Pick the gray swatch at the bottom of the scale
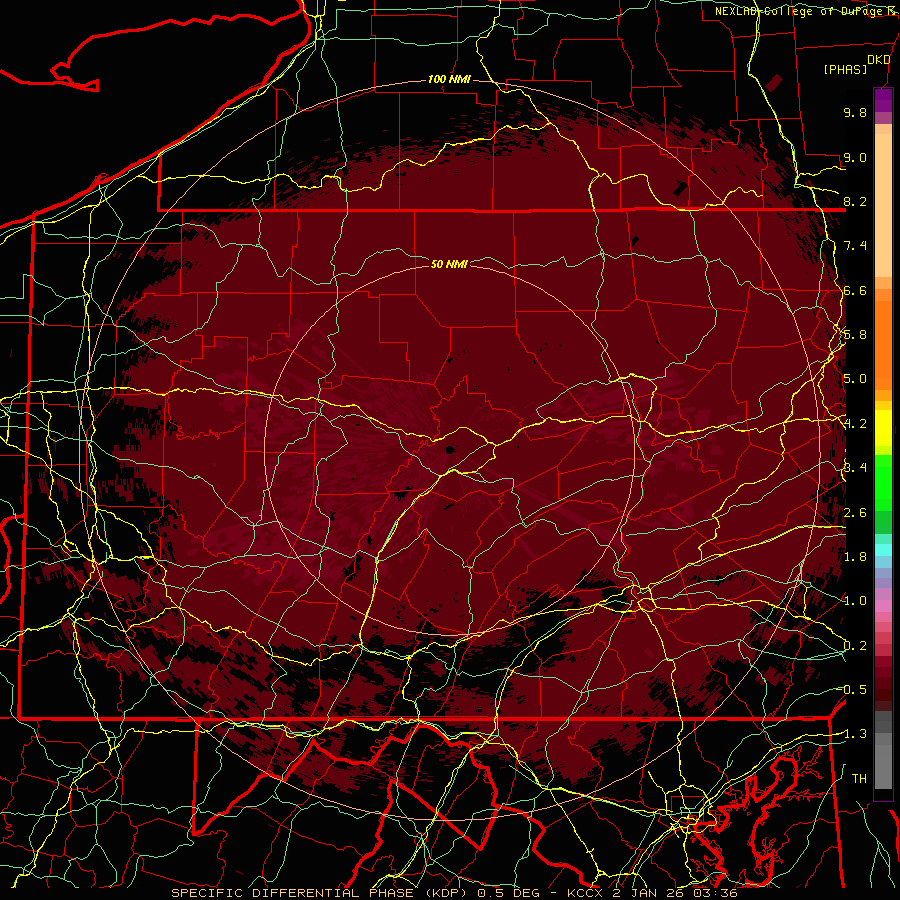This screenshot has width=900, height=900. 883,766
